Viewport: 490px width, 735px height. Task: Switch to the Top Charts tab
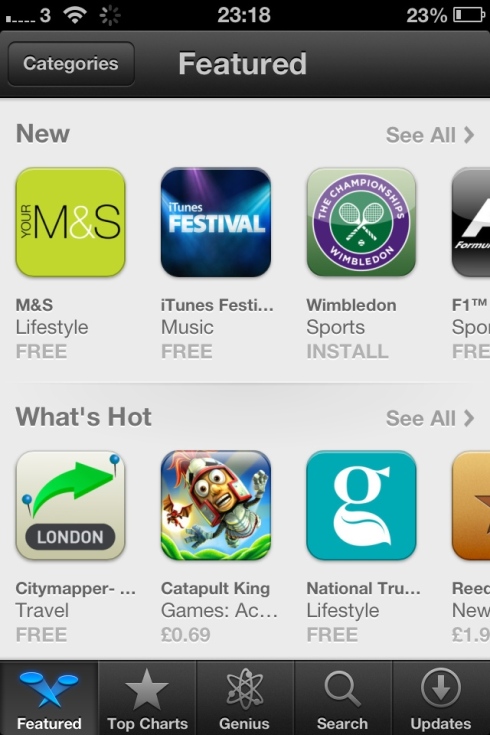click(x=147, y=698)
